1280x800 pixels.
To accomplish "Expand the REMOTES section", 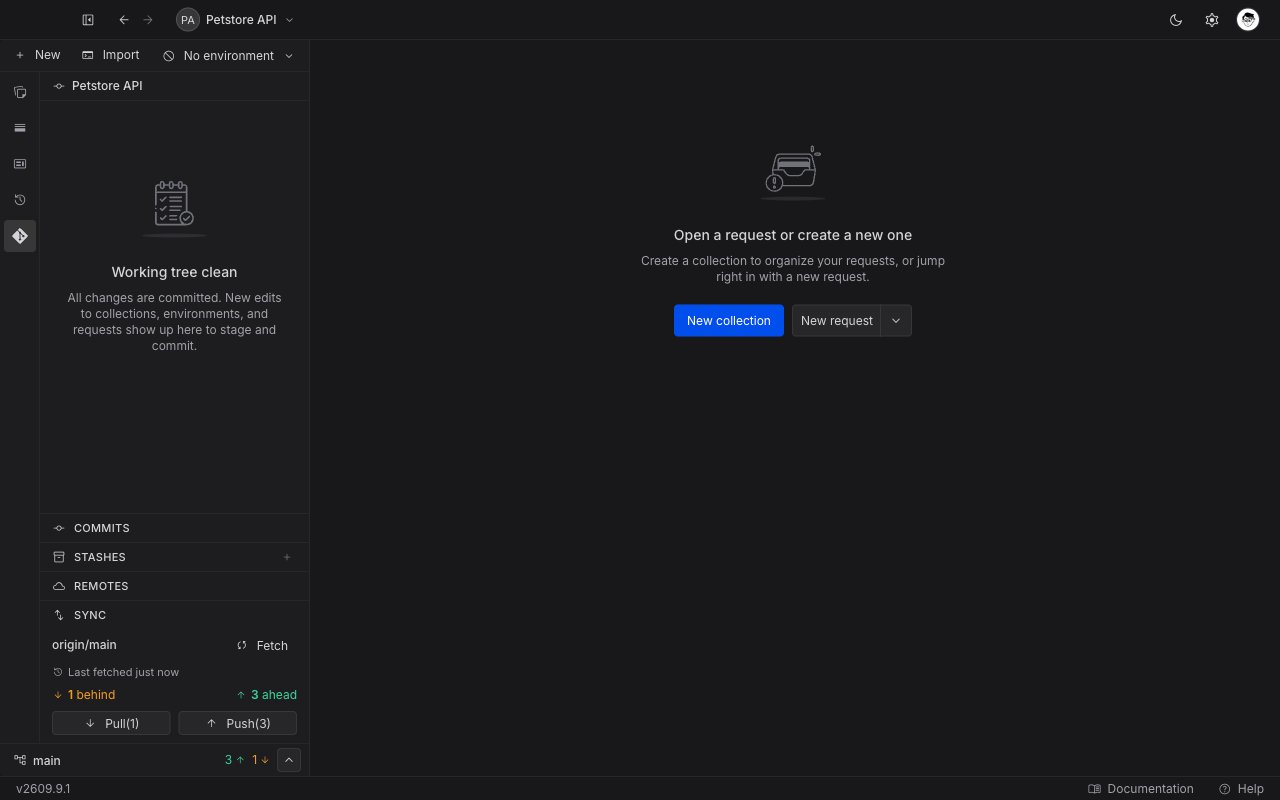I will [174, 586].
